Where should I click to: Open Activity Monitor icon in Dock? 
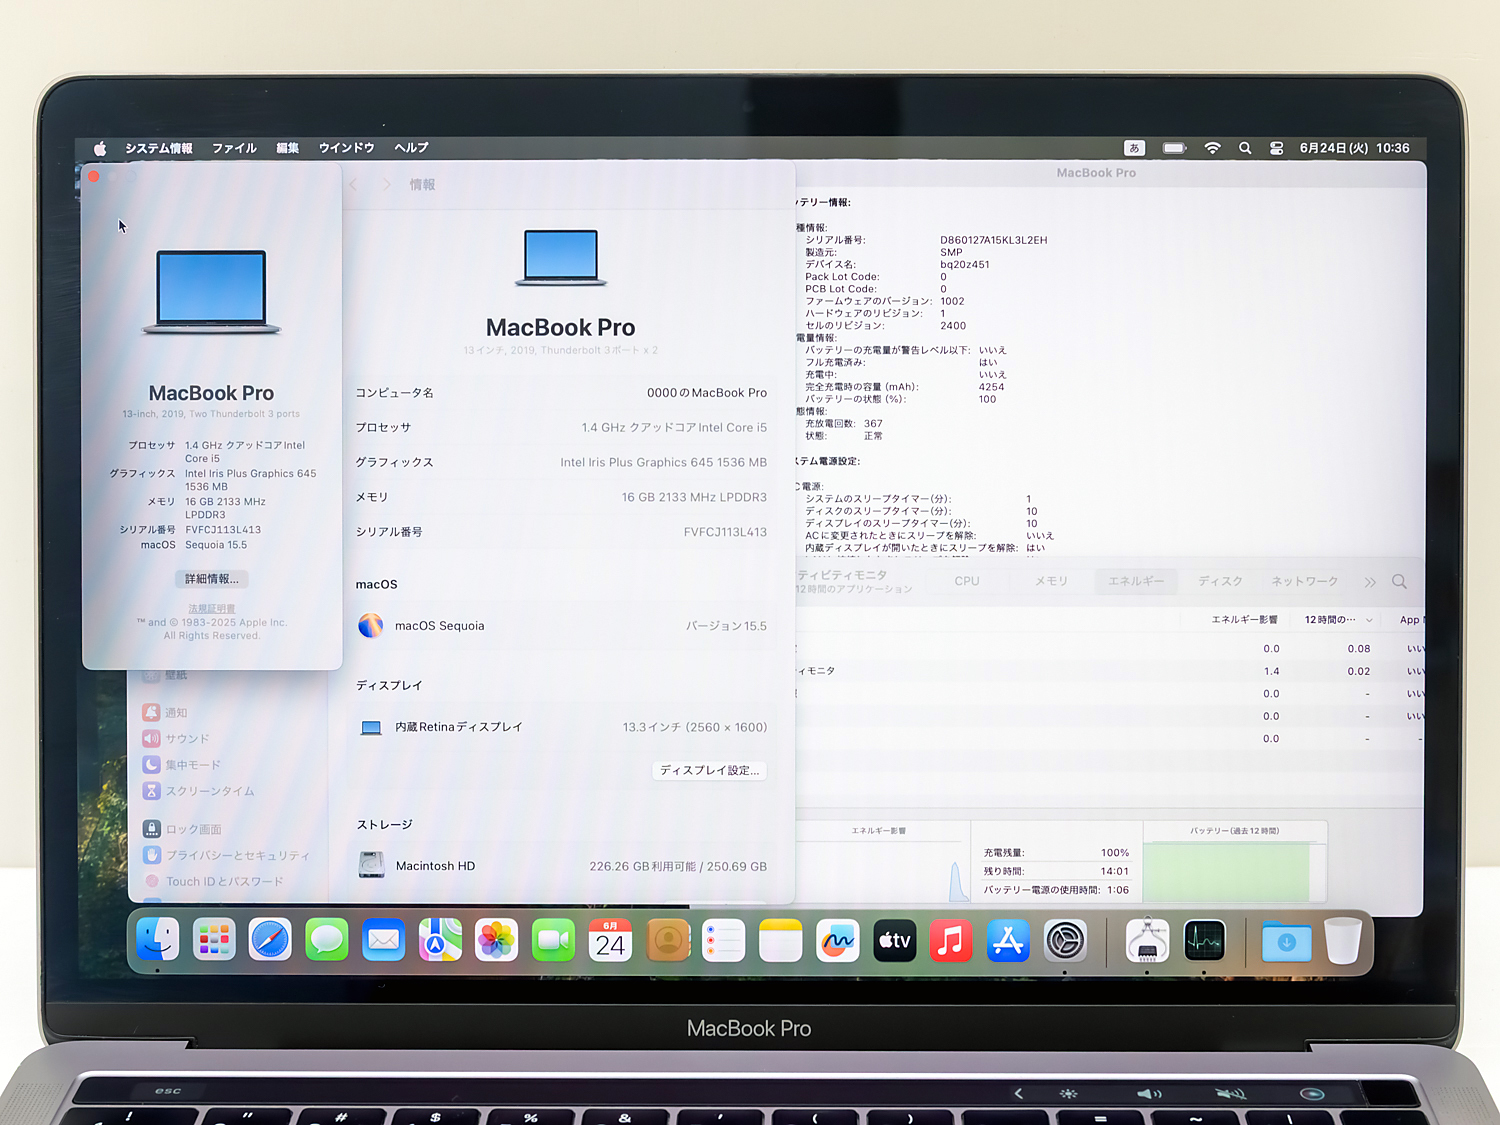pos(1204,940)
